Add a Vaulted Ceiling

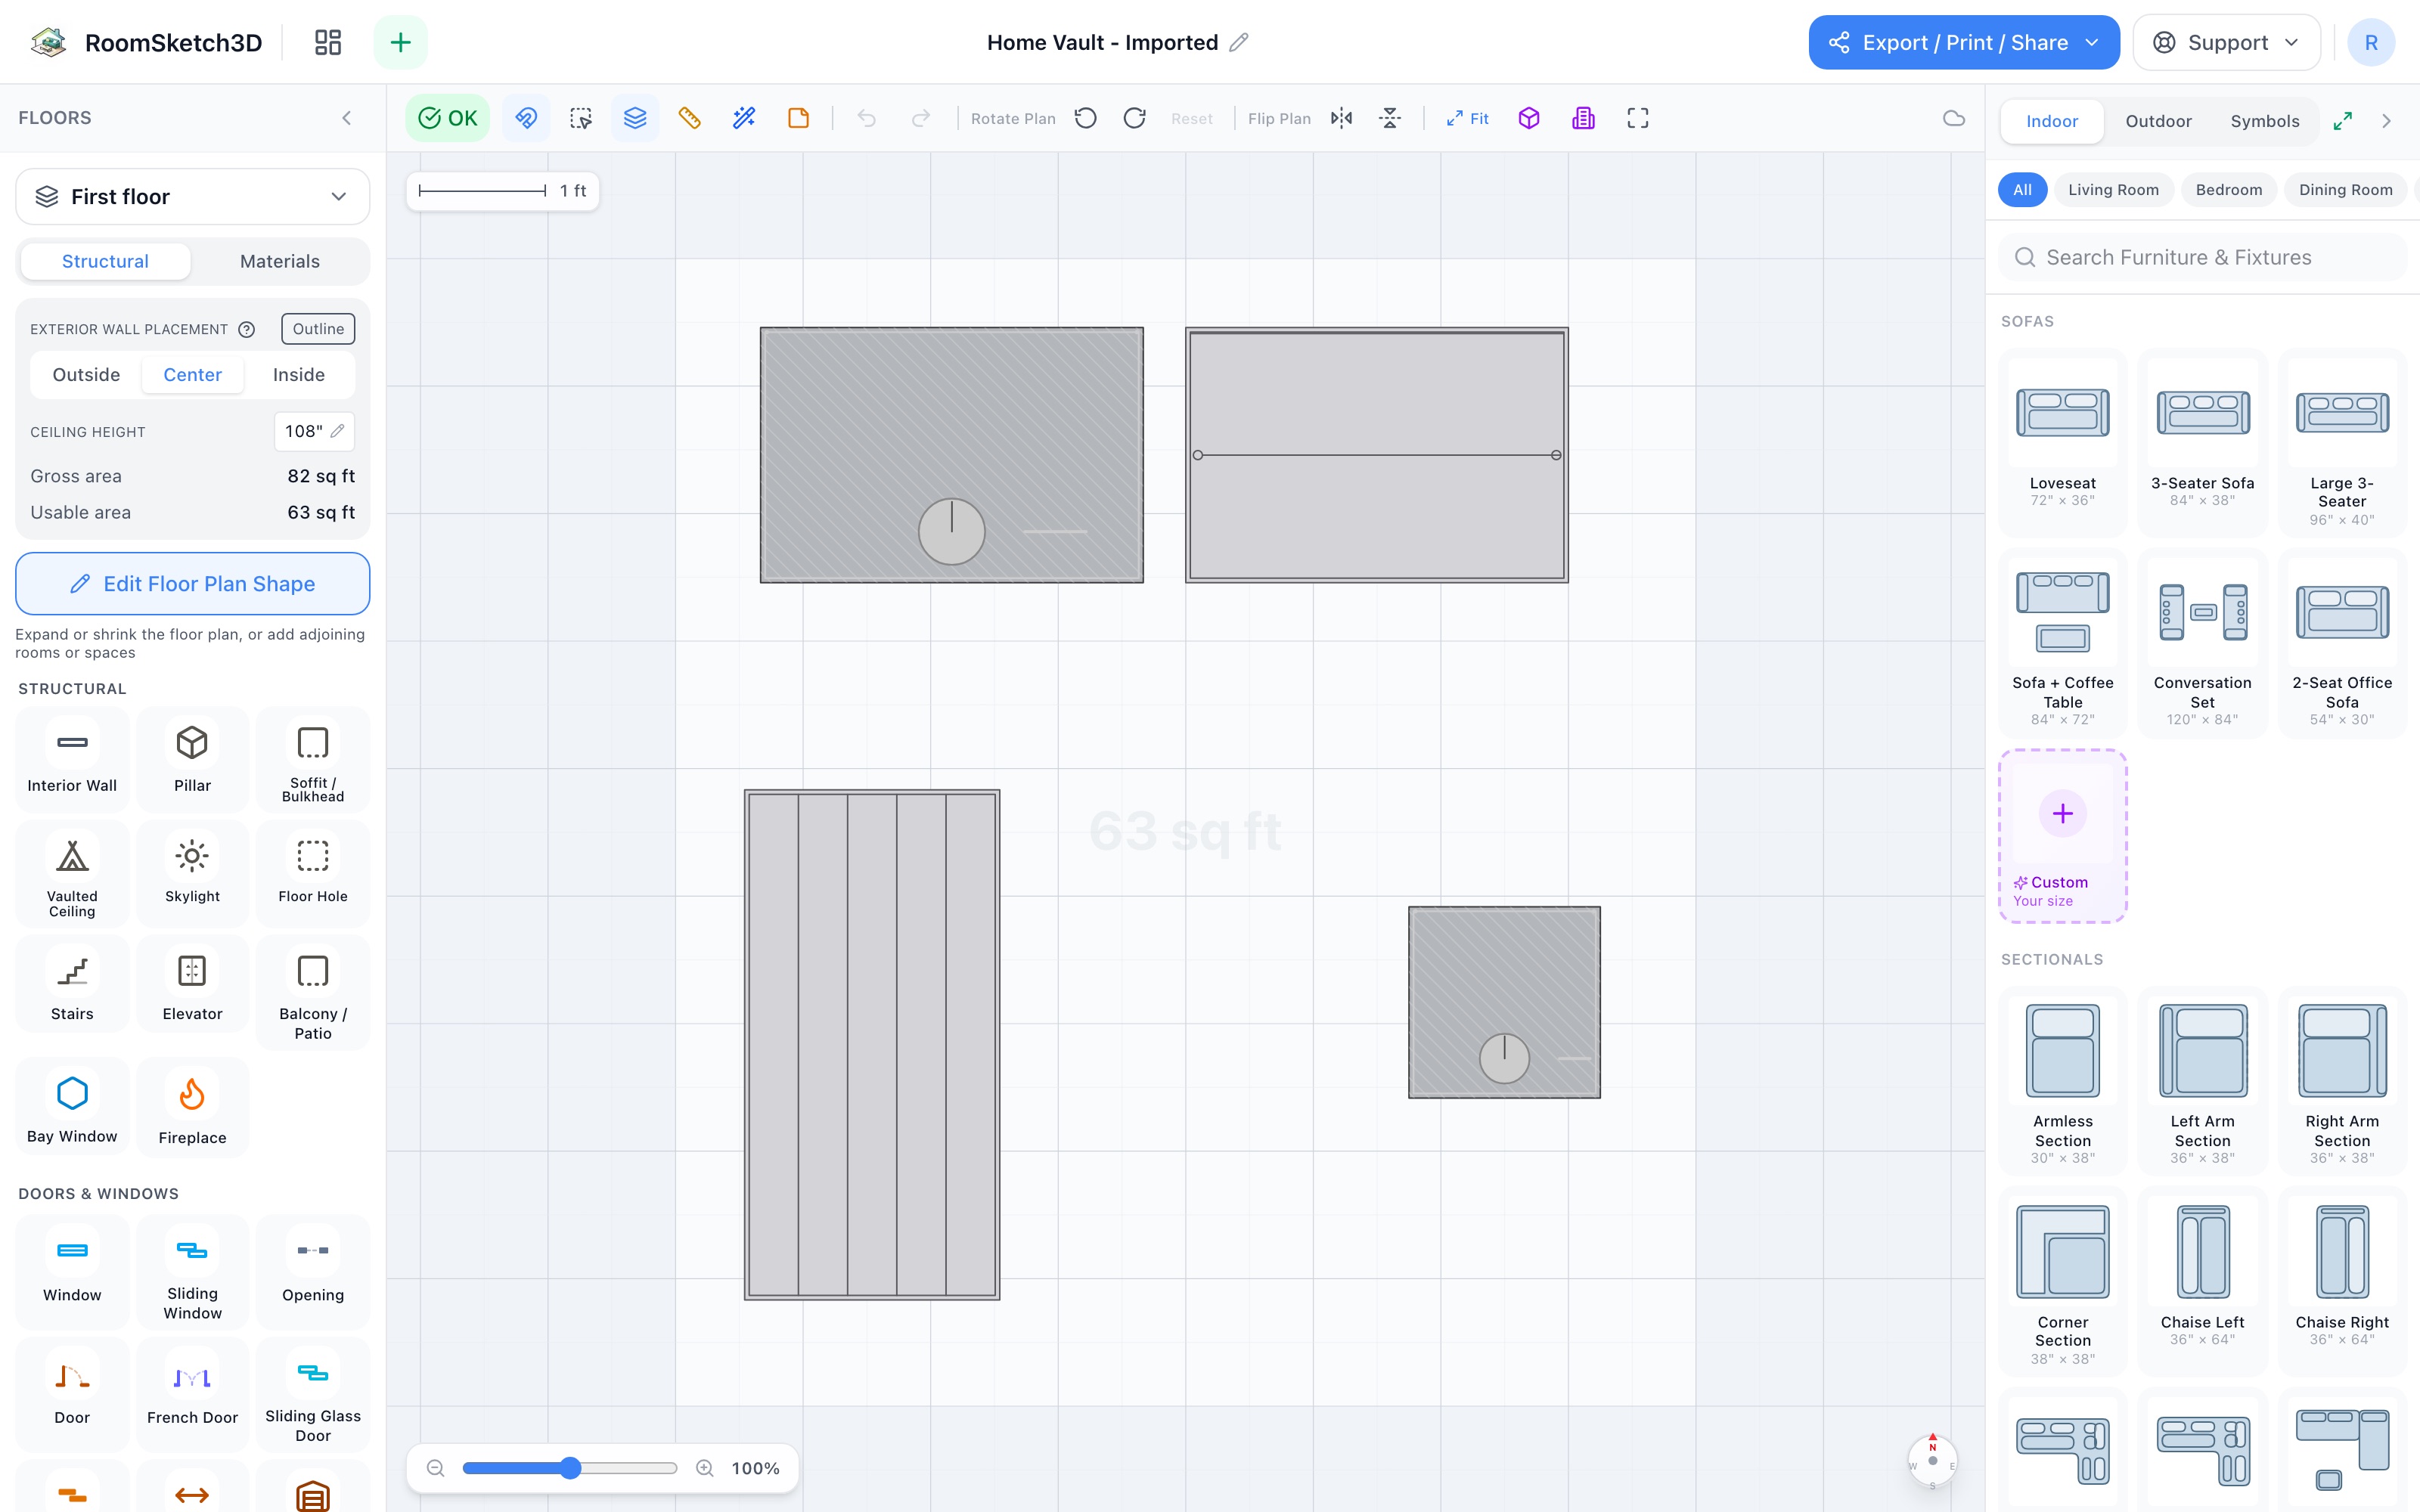[x=72, y=874]
